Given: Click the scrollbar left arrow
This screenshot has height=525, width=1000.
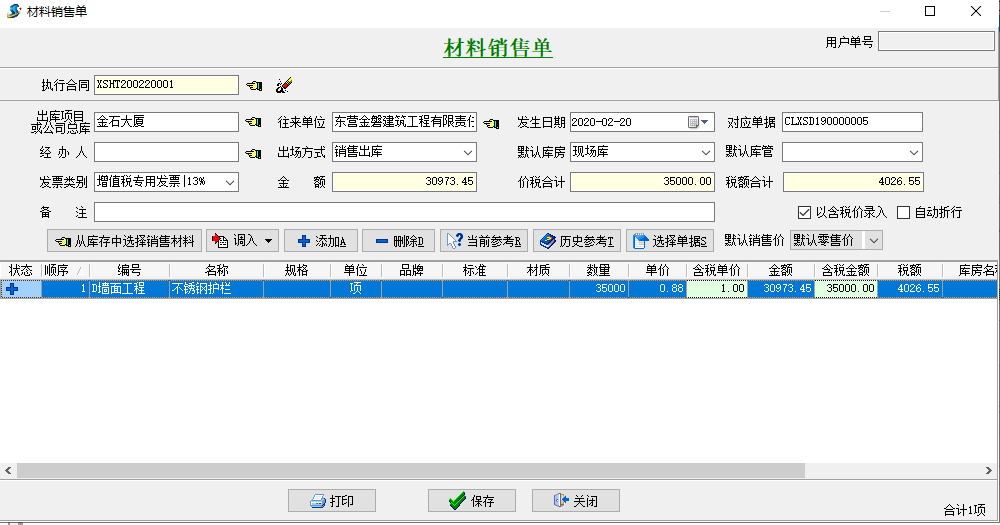Looking at the screenshot, I should tap(8, 471).
